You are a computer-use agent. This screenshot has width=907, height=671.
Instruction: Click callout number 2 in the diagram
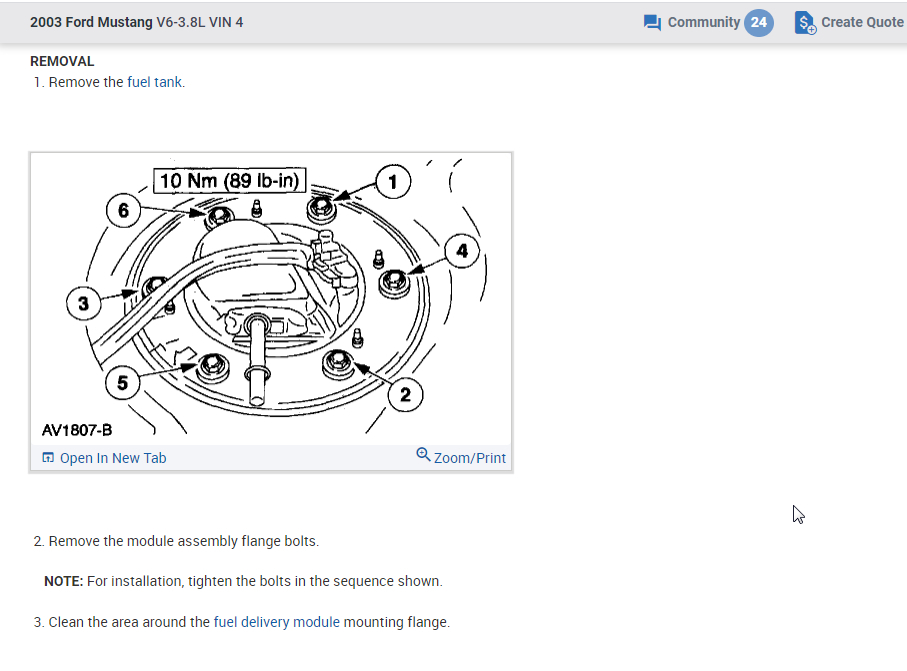tap(405, 395)
